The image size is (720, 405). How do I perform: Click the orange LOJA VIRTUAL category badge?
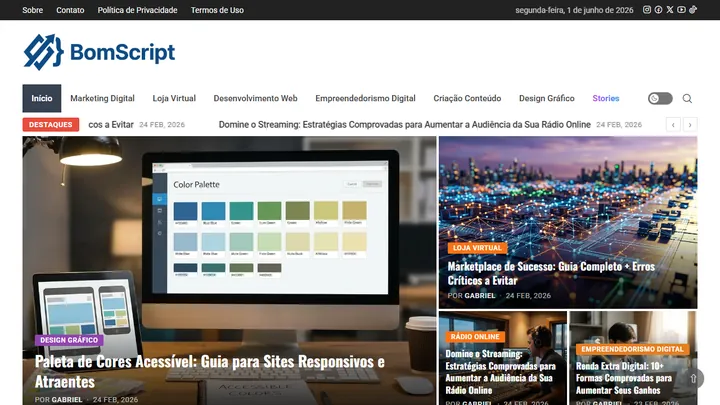click(477, 248)
